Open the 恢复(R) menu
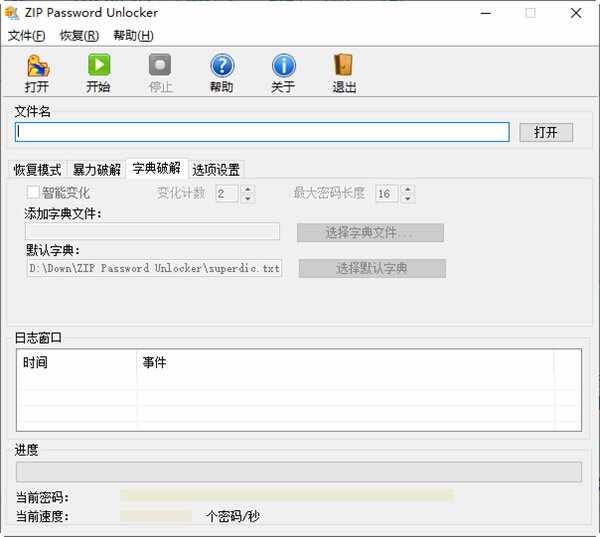Image resolution: width=600 pixels, height=537 pixels. 79,36
